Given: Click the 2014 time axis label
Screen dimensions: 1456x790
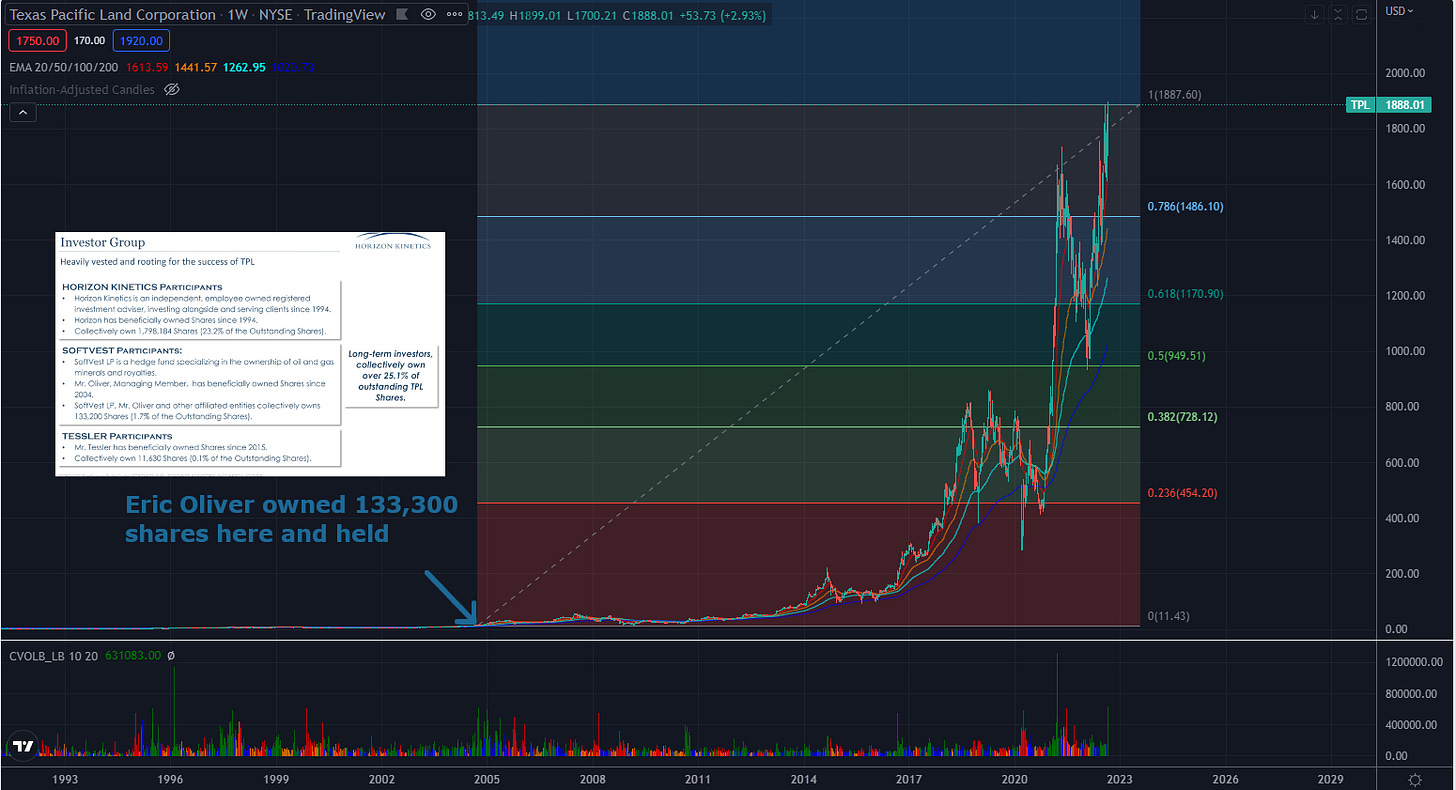Looking at the screenshot, I should coord(803,778).
